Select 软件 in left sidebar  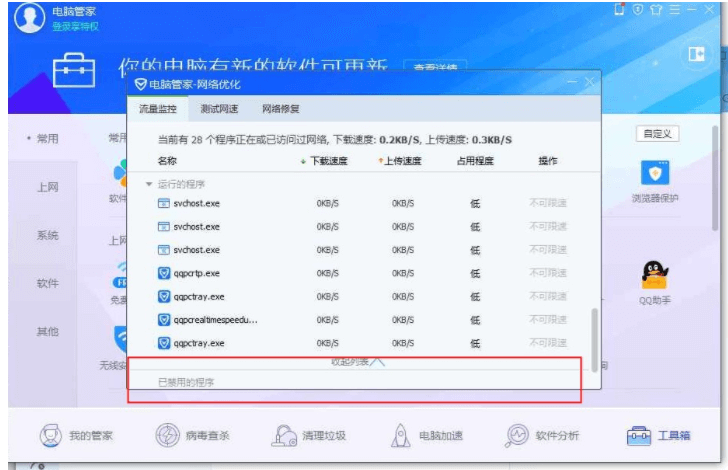click(47, 283)
